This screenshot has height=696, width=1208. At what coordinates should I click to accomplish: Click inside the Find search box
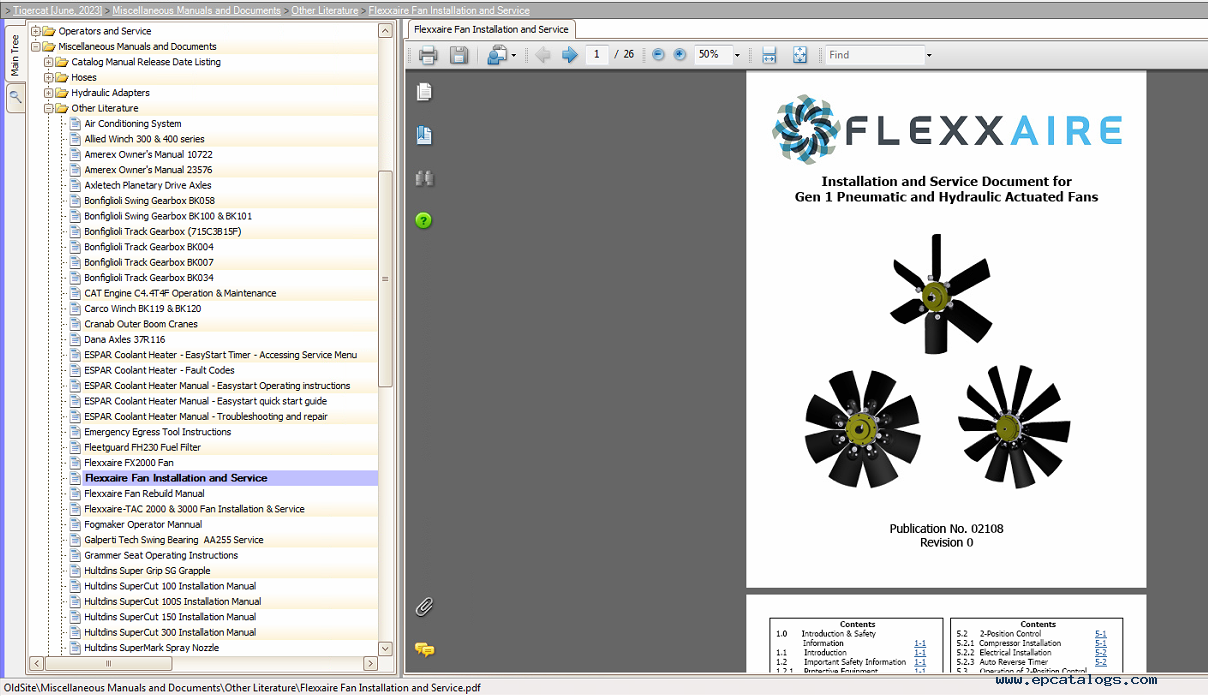point(874,55)
